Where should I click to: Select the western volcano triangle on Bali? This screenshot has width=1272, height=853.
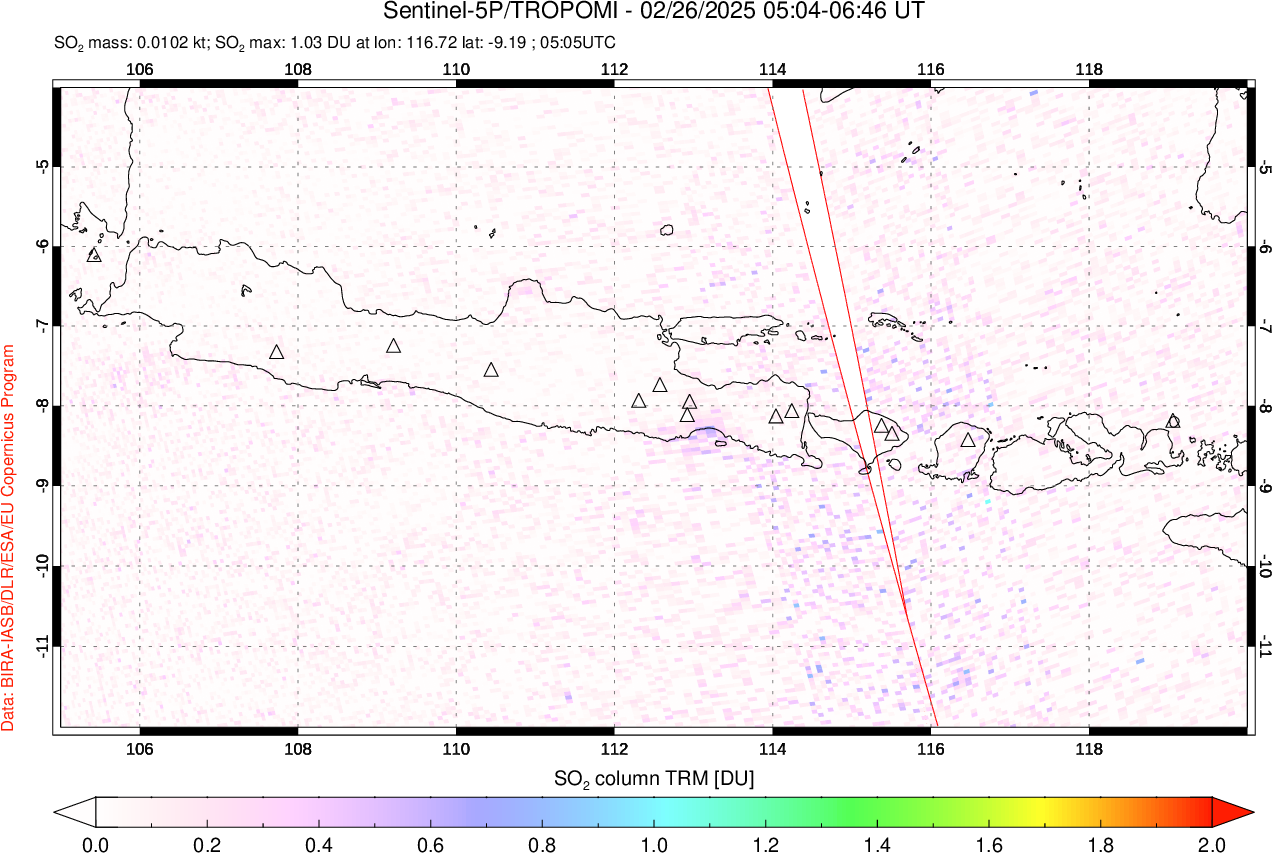pyautogui.click(x=881, y=426)
